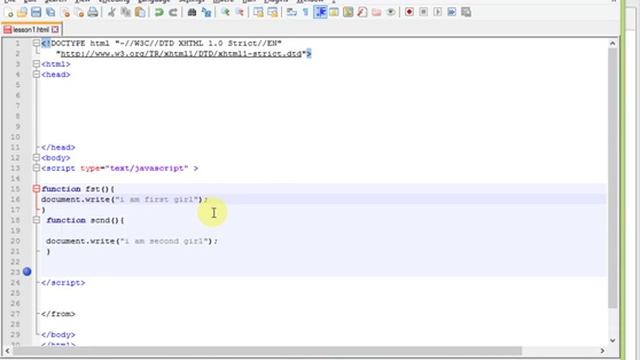This screenshot has width=640, height=360.
Task: Stop macro recording with the stop icon
Action: point(423,12)
